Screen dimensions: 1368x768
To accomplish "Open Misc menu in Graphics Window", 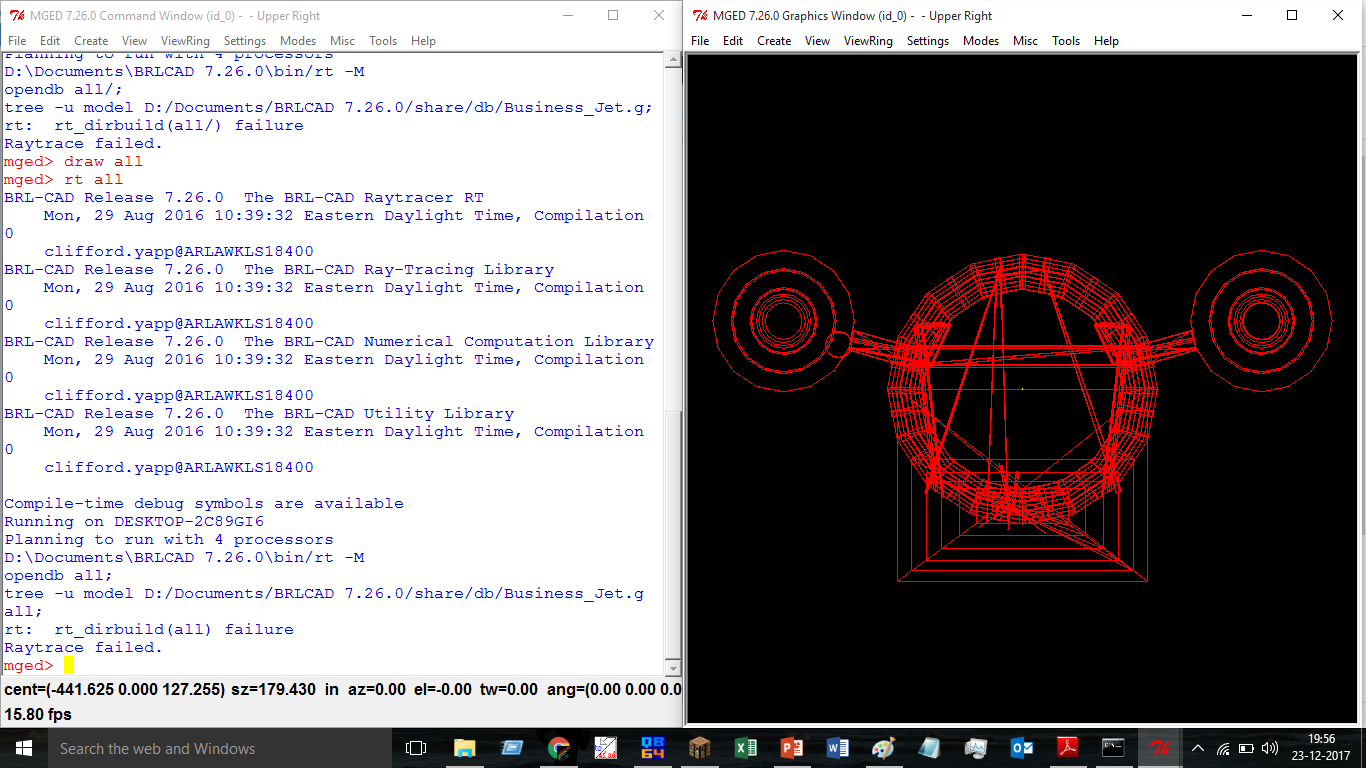I will point(1025,41).
